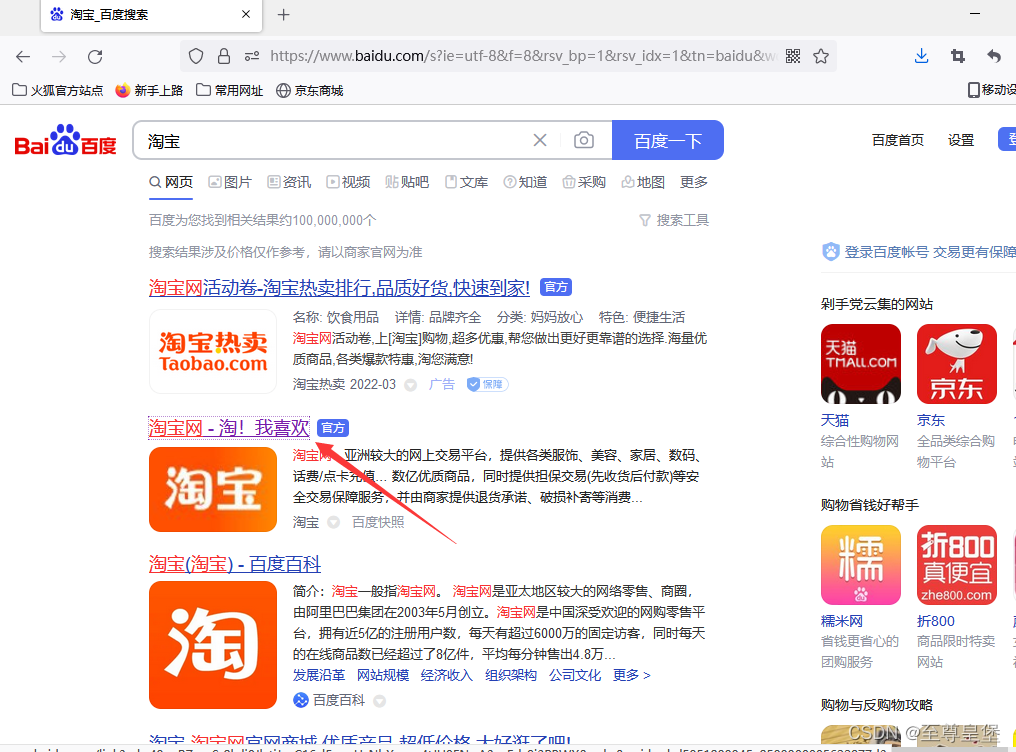Viewport: 1016px width, 752px height.
Task: Click the 京东 red dog icon
Action: pyautogui.click(x=956, y=364)
